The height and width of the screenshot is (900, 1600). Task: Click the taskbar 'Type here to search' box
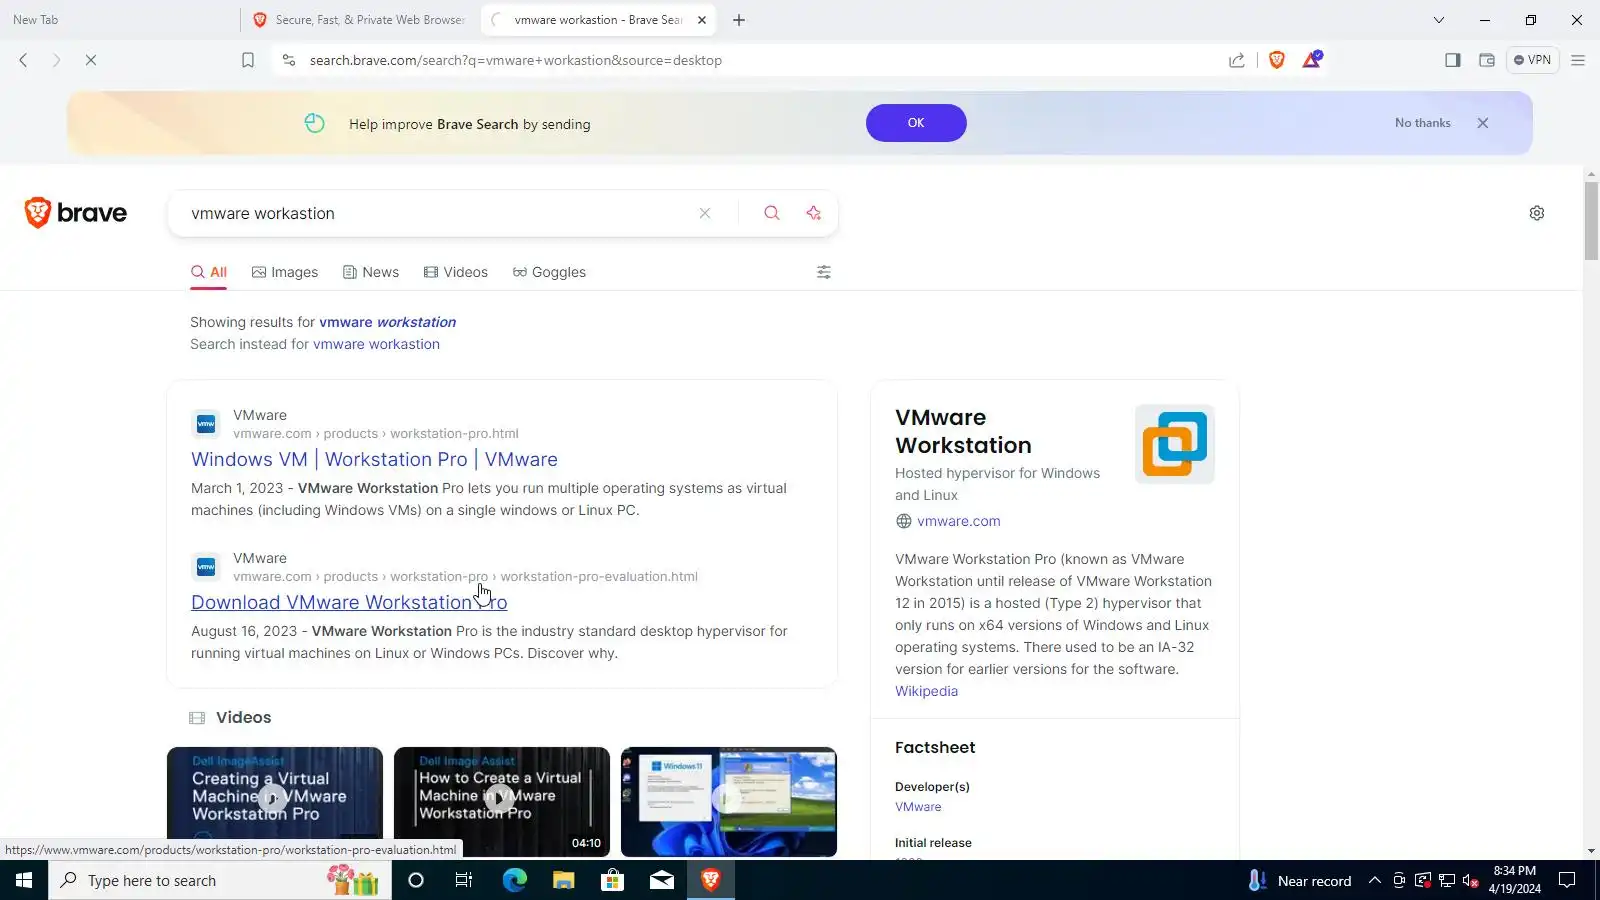(x=220, y=880)
